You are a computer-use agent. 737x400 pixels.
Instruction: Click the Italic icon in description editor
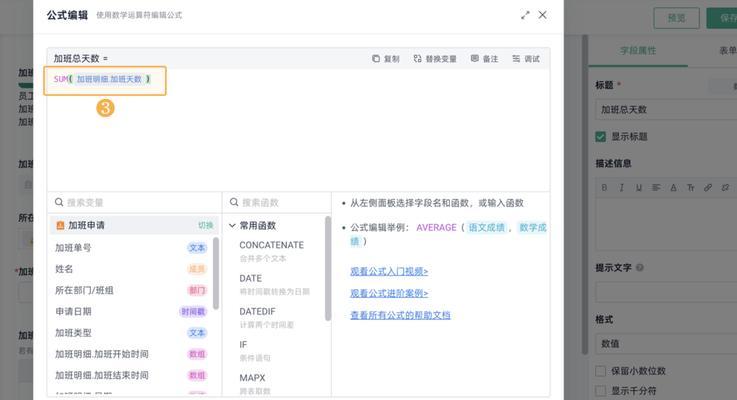point(621,188)
